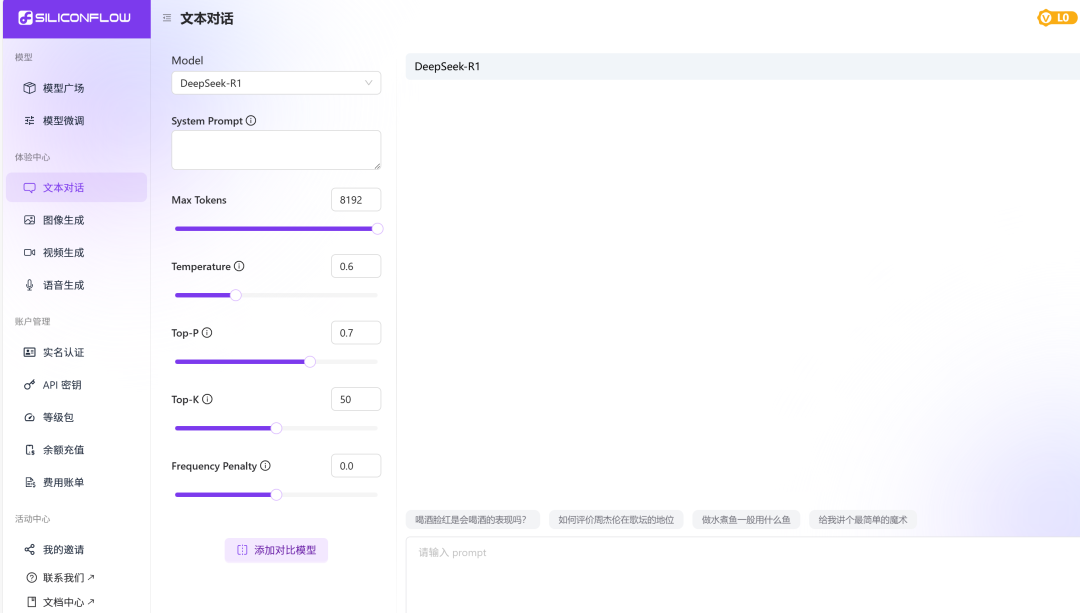Click the Top-P slider handle
The height and width of the screenshot is (613, 1080).
[x=310, y=362]
